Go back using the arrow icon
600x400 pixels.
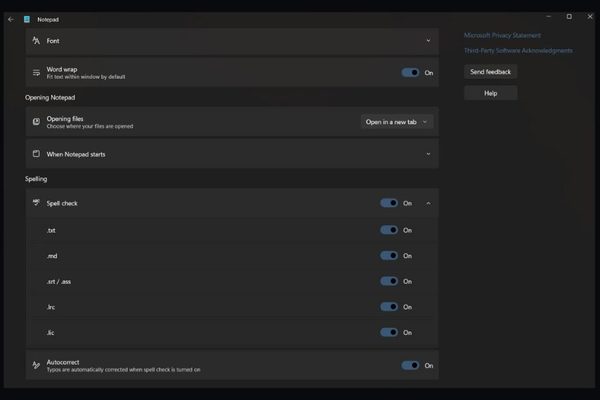pyautogui.click(x=11, y=19)
